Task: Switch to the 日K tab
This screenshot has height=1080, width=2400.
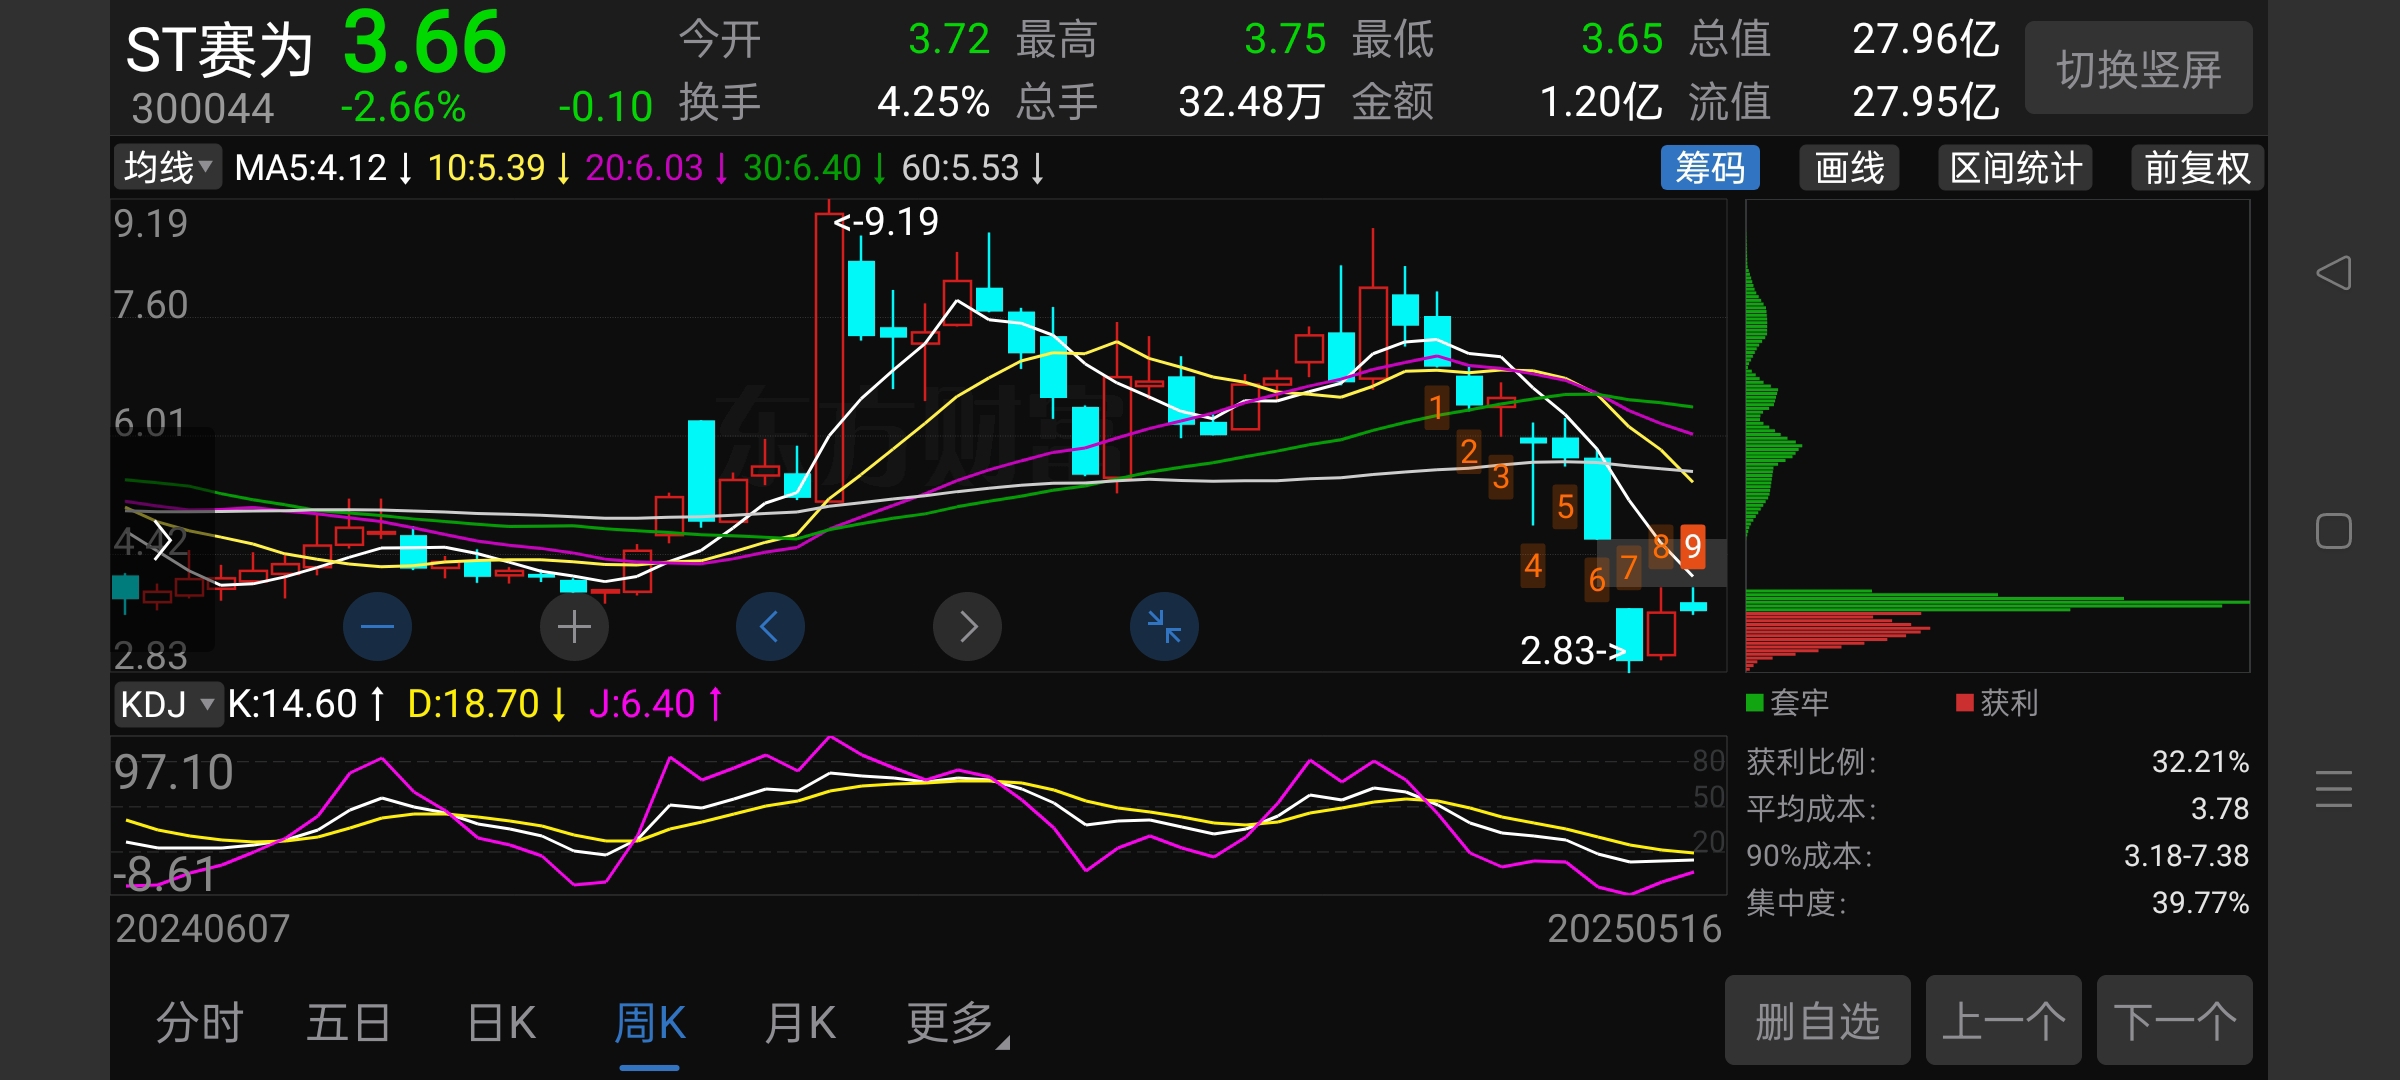Action: click(x=502, y=1023)
